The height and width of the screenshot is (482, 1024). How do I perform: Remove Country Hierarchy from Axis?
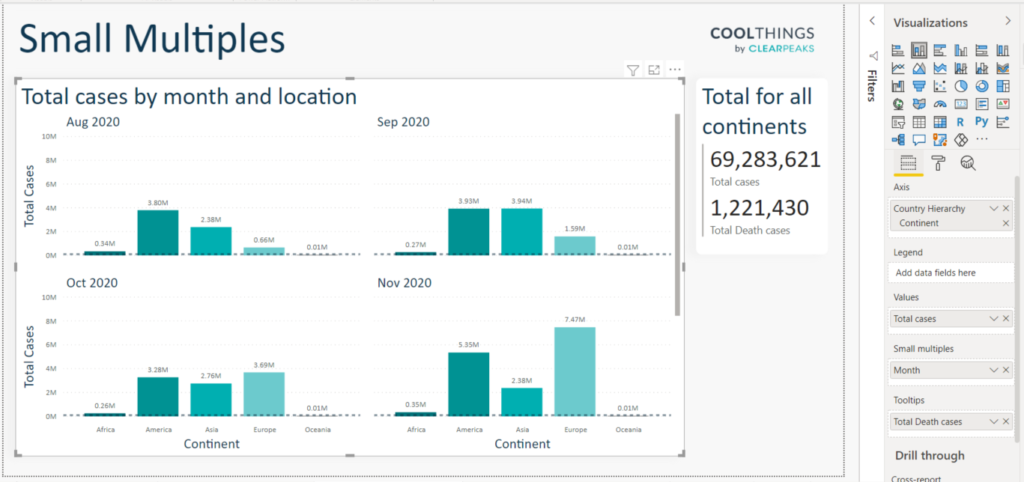point(1006,208)
